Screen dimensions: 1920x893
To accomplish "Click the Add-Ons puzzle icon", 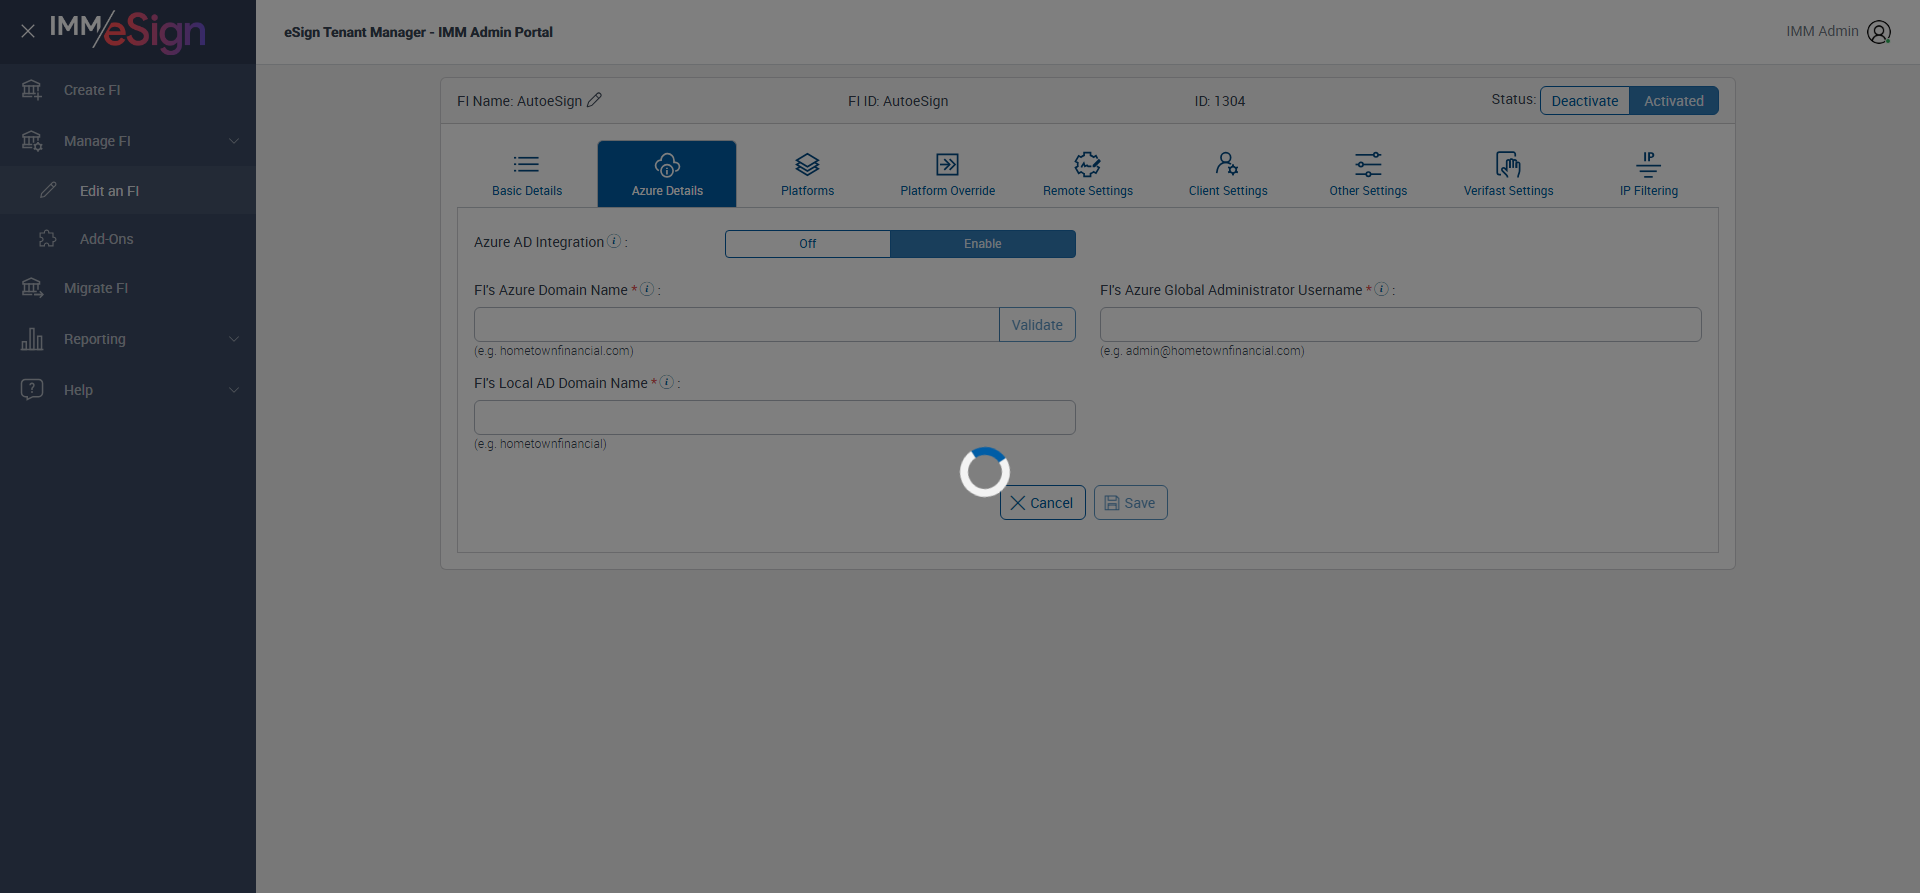I will 48,239.
